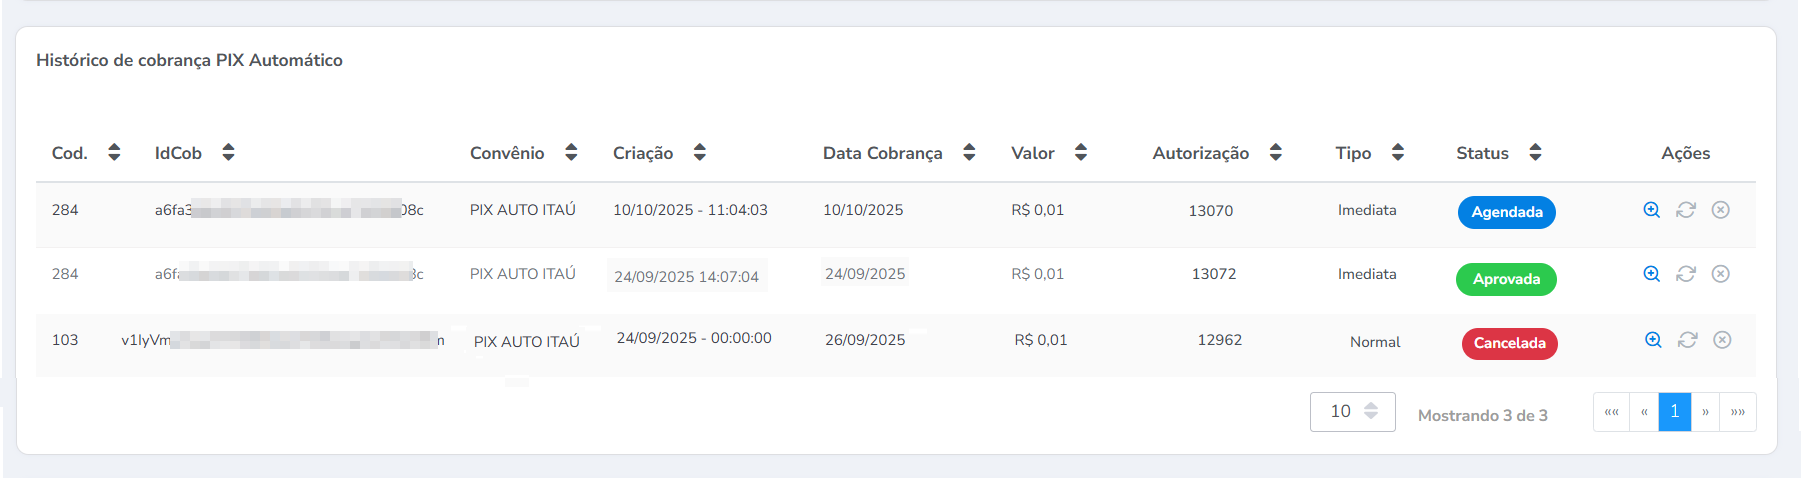The image size is (1801, 478).
Task: Go to the next page
Action: [x=1705, y=412]
